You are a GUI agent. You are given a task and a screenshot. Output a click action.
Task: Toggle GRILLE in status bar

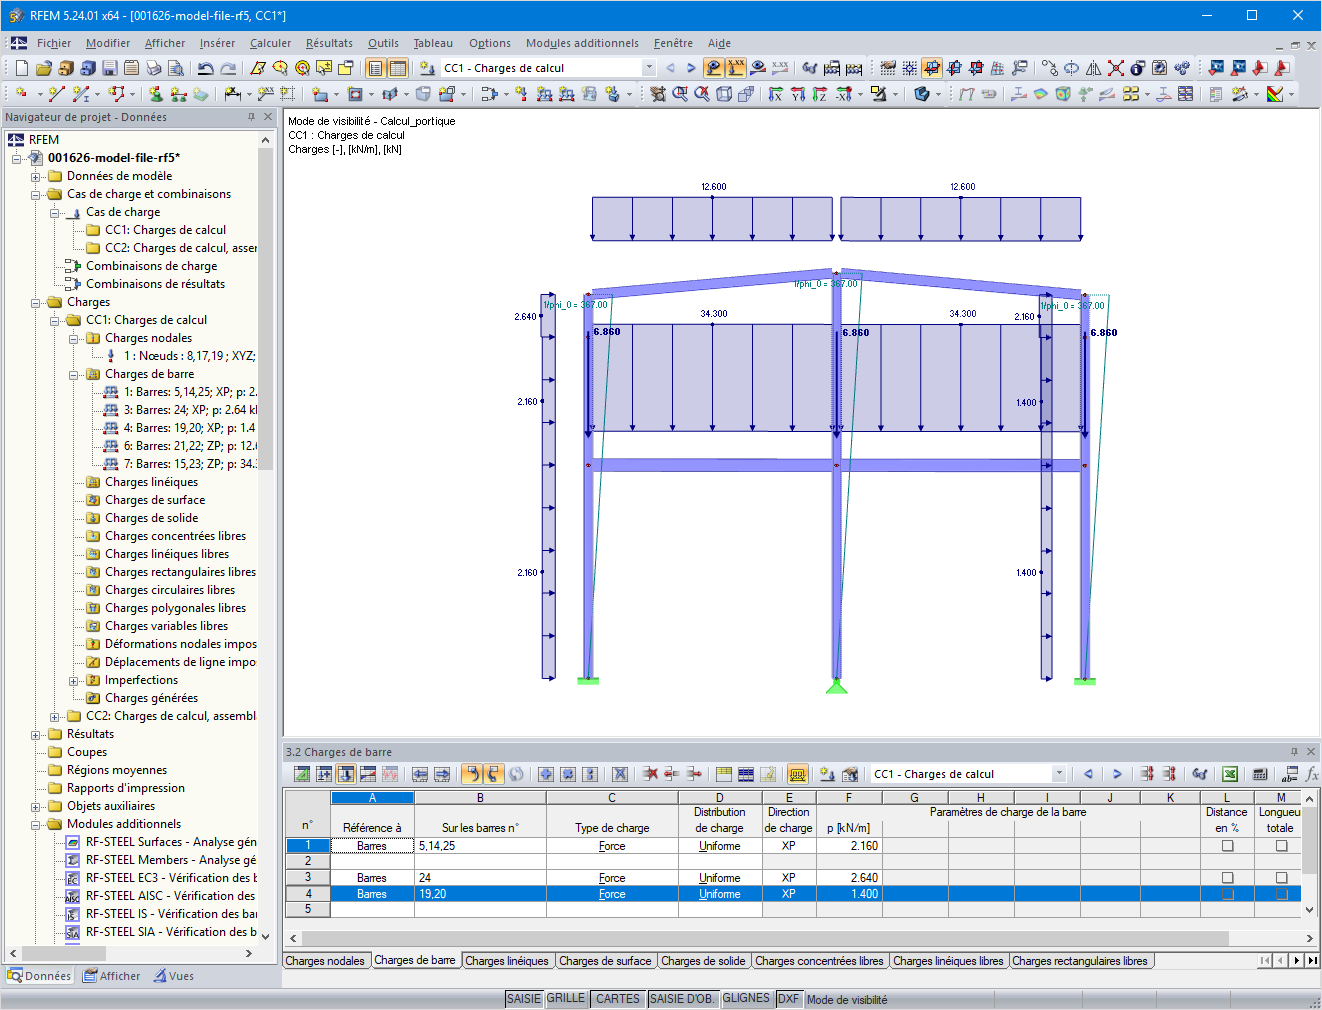(x=566, y=999)
